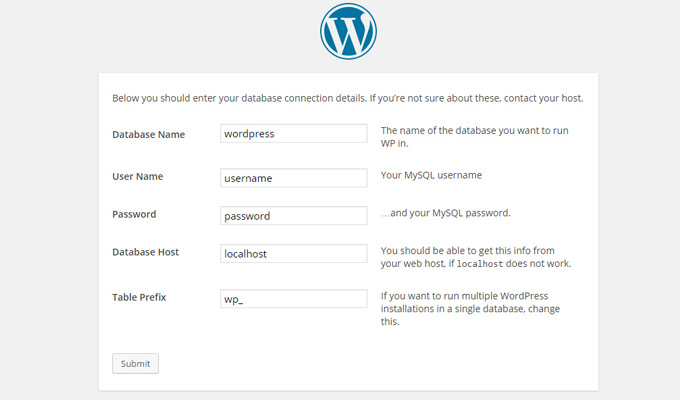Edit the Table Prefix field
680x400 pixels.
(x=294, y=298)
